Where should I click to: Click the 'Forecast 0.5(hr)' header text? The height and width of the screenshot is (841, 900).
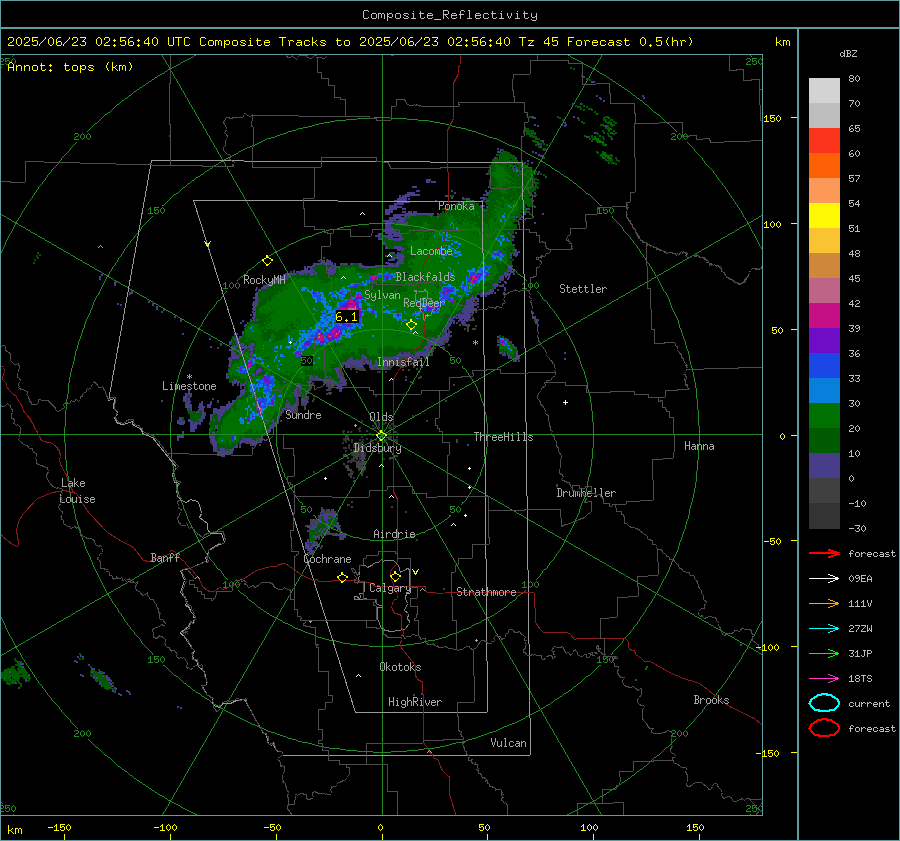click(630, 42)
